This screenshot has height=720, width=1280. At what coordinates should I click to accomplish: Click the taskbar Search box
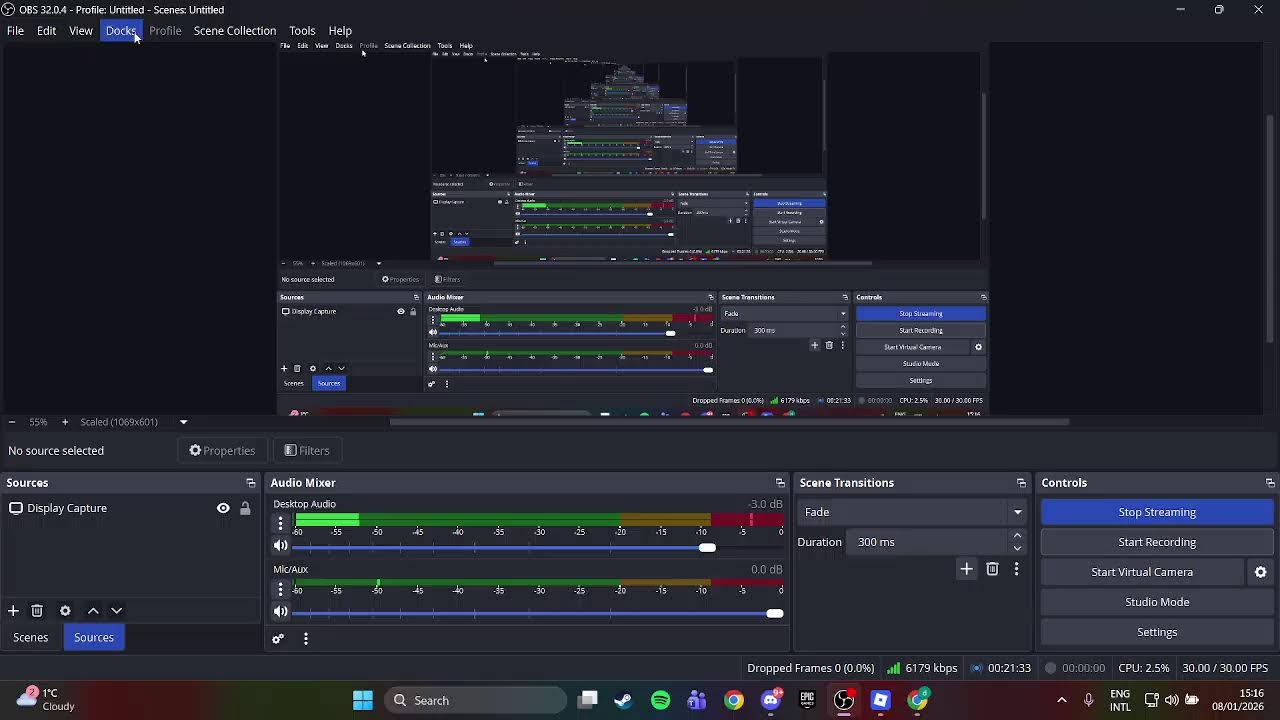tap(476, 700)
